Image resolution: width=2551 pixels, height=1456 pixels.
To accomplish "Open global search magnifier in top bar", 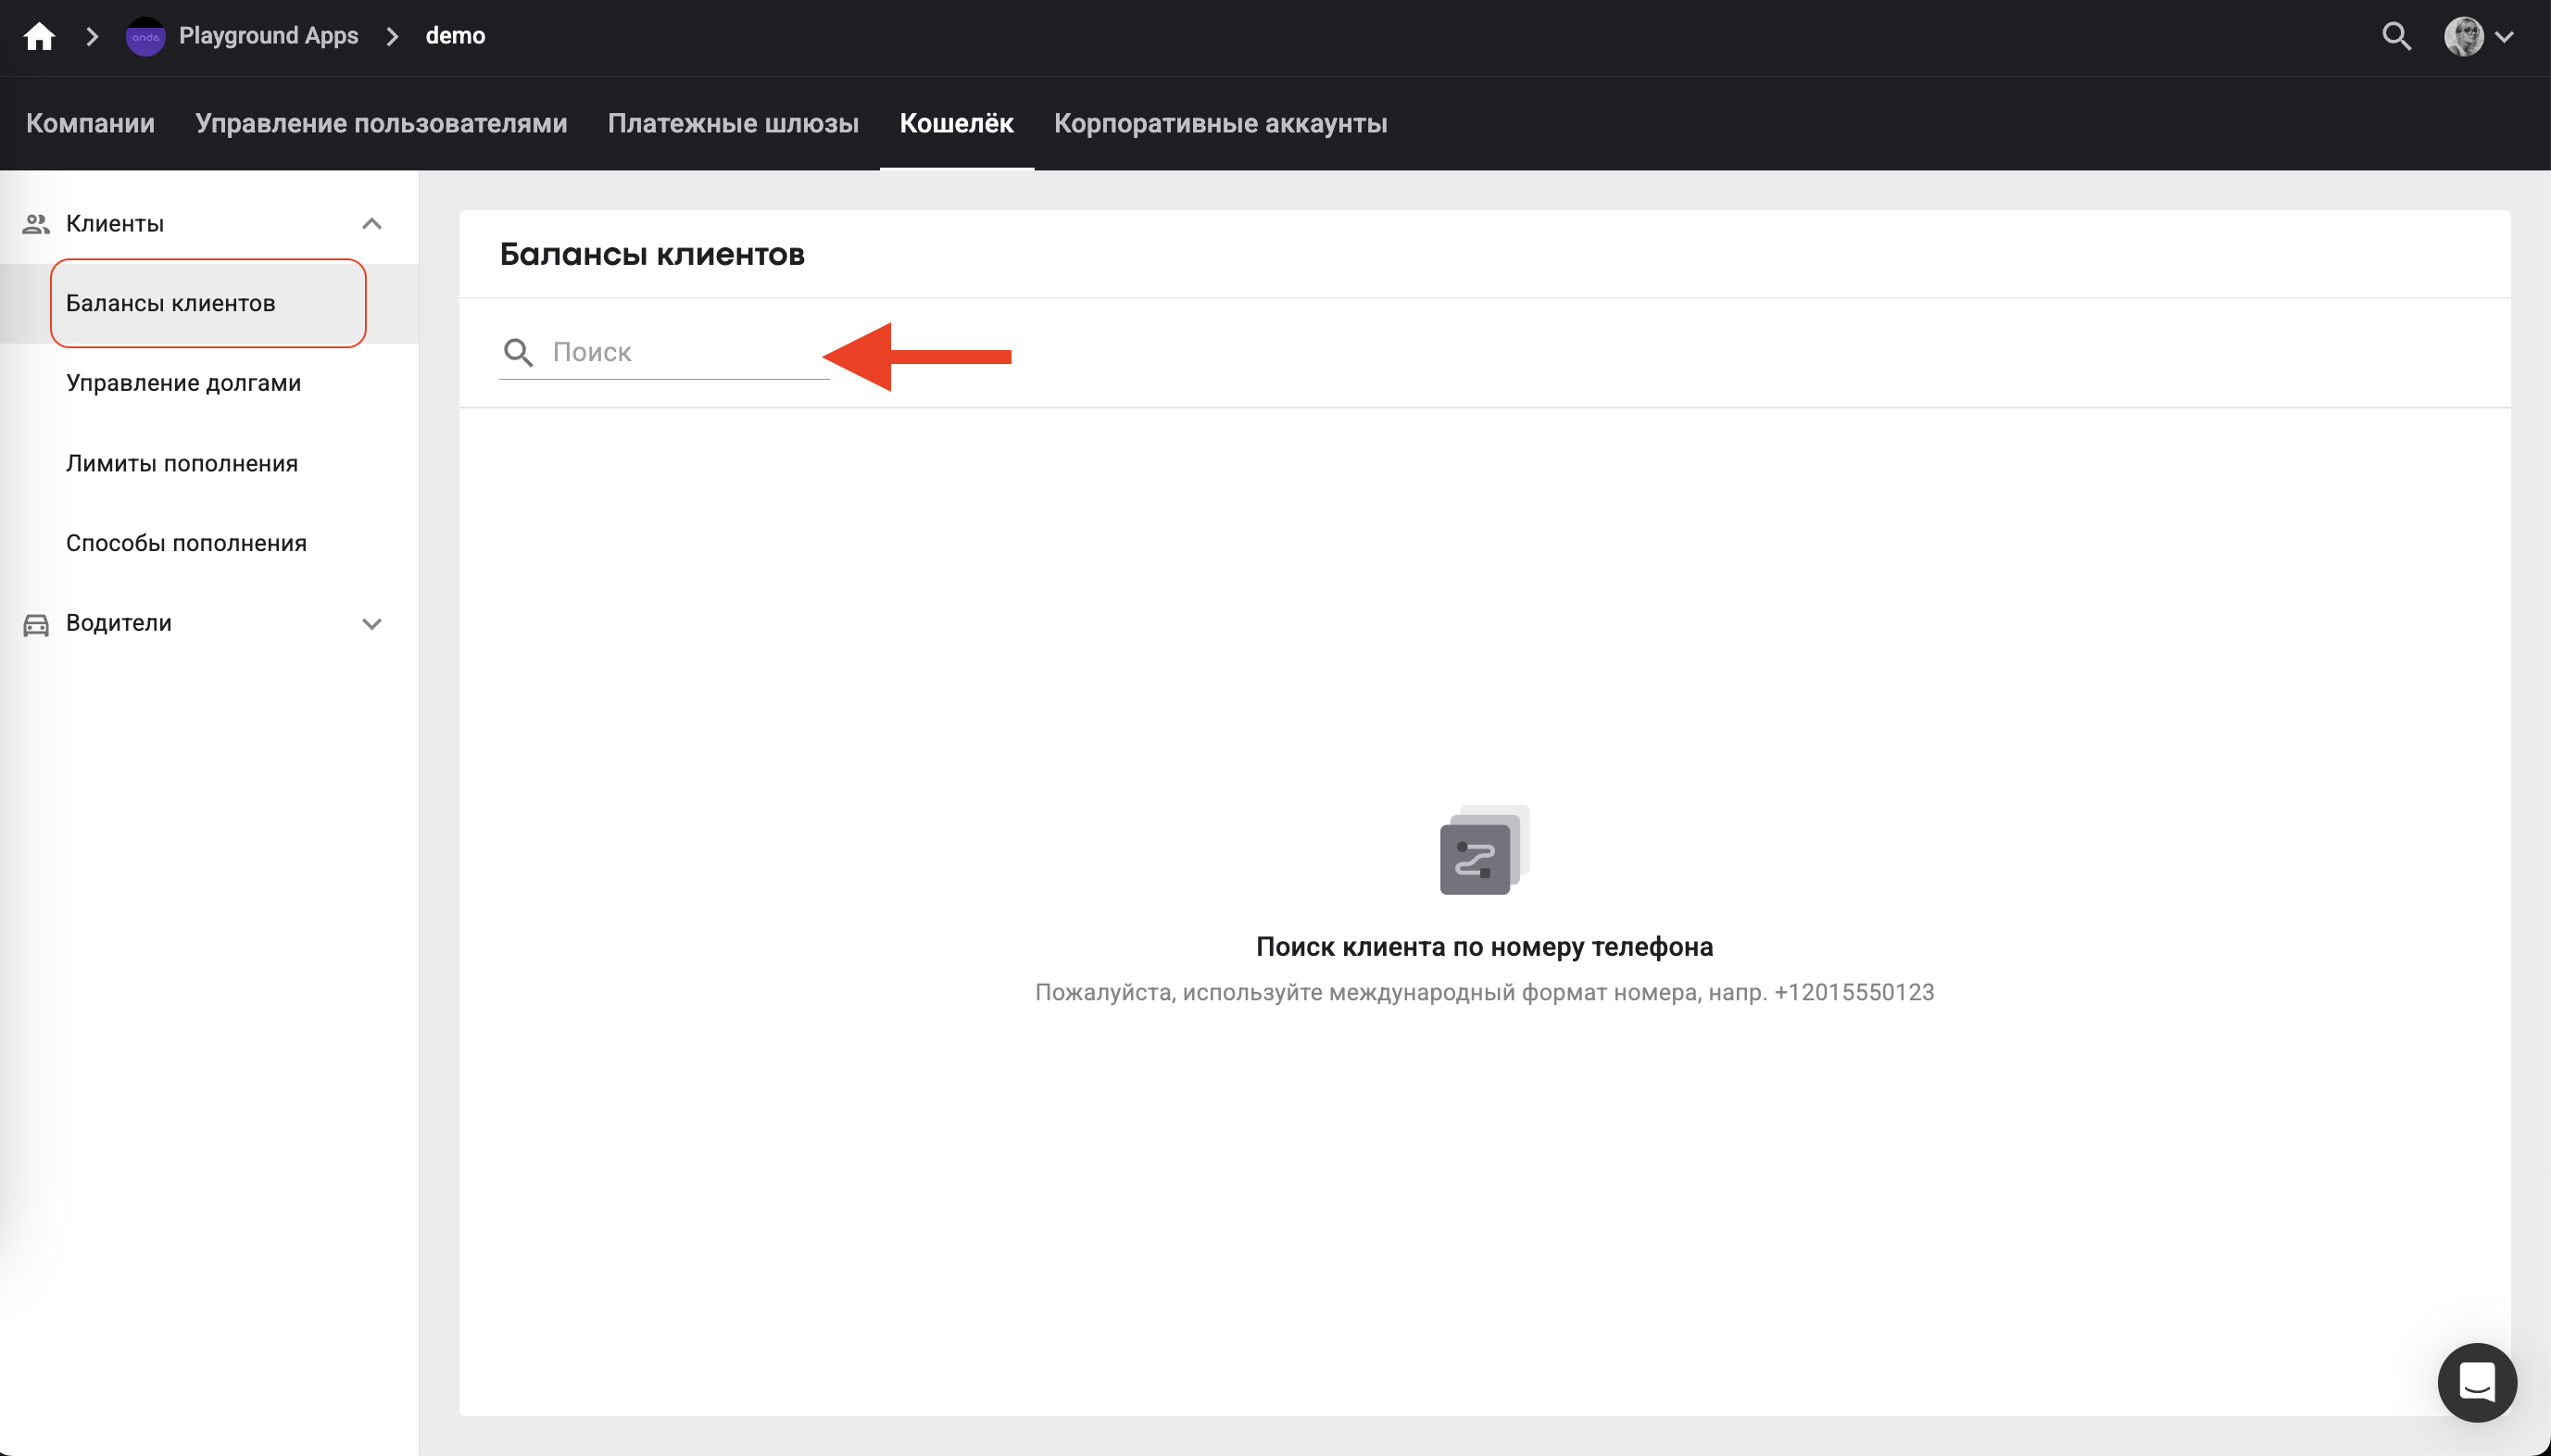I will point(2396,36).
